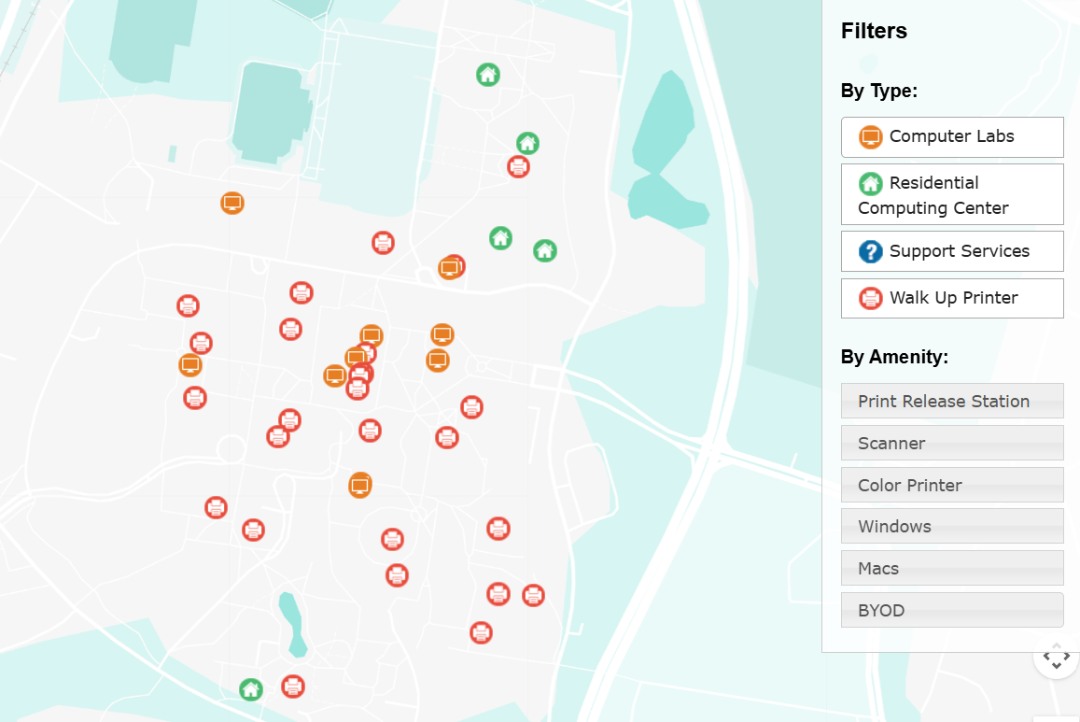
Task: Click the blue Support Services question-mark icon
Action: [x=870, y=252]
